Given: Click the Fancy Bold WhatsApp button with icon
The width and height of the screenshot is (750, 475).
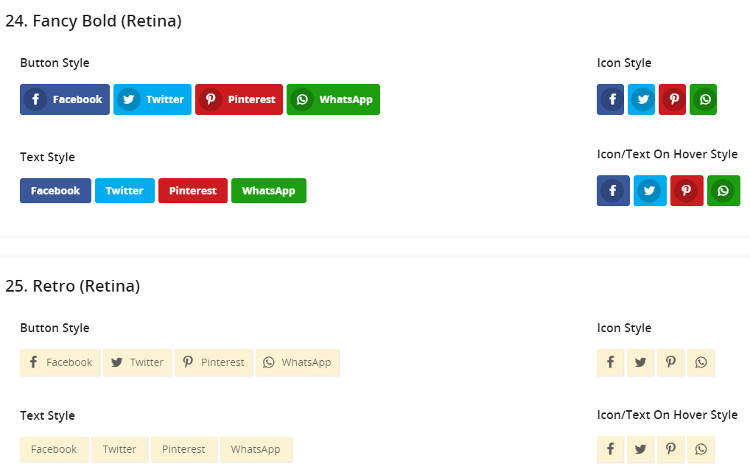Looking at the screenshot, I should [333, 99].
